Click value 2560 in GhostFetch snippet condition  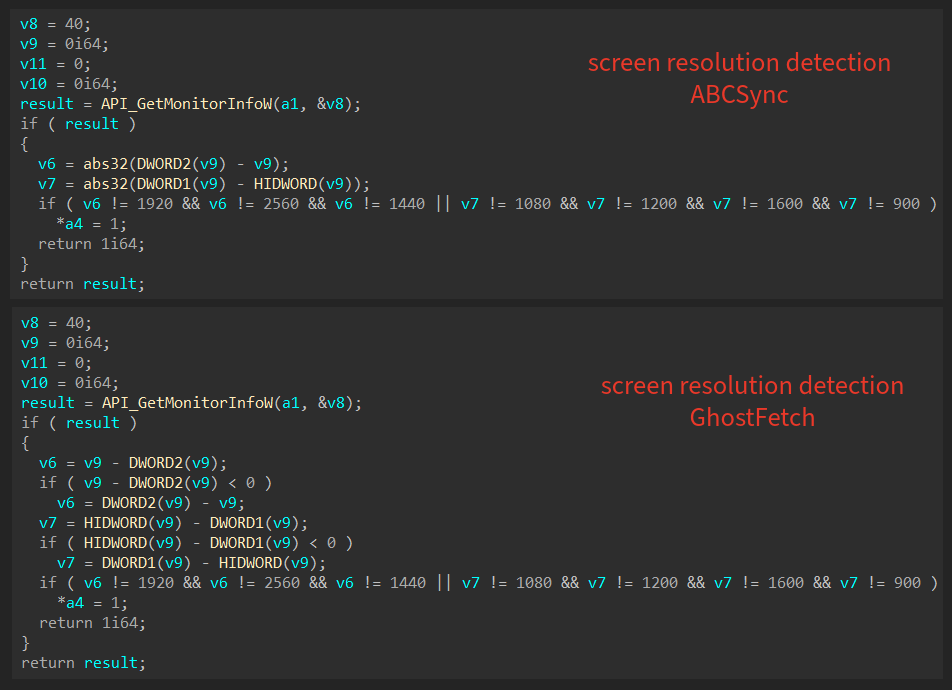(282, 583)
